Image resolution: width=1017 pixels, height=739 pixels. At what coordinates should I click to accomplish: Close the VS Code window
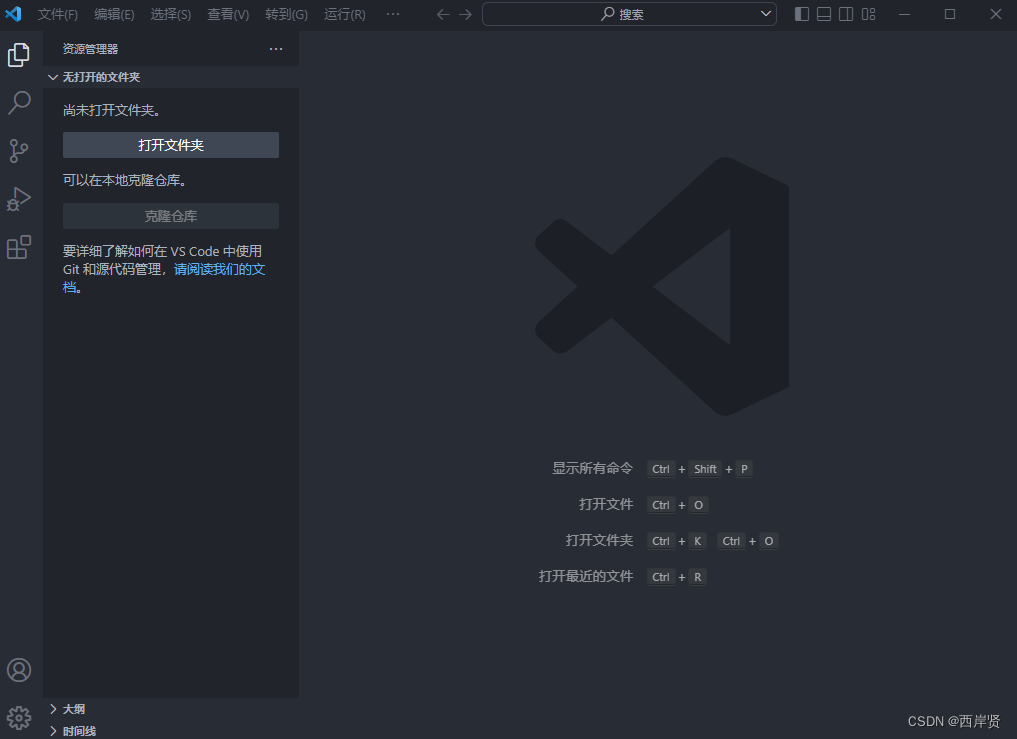coord(996,14)
